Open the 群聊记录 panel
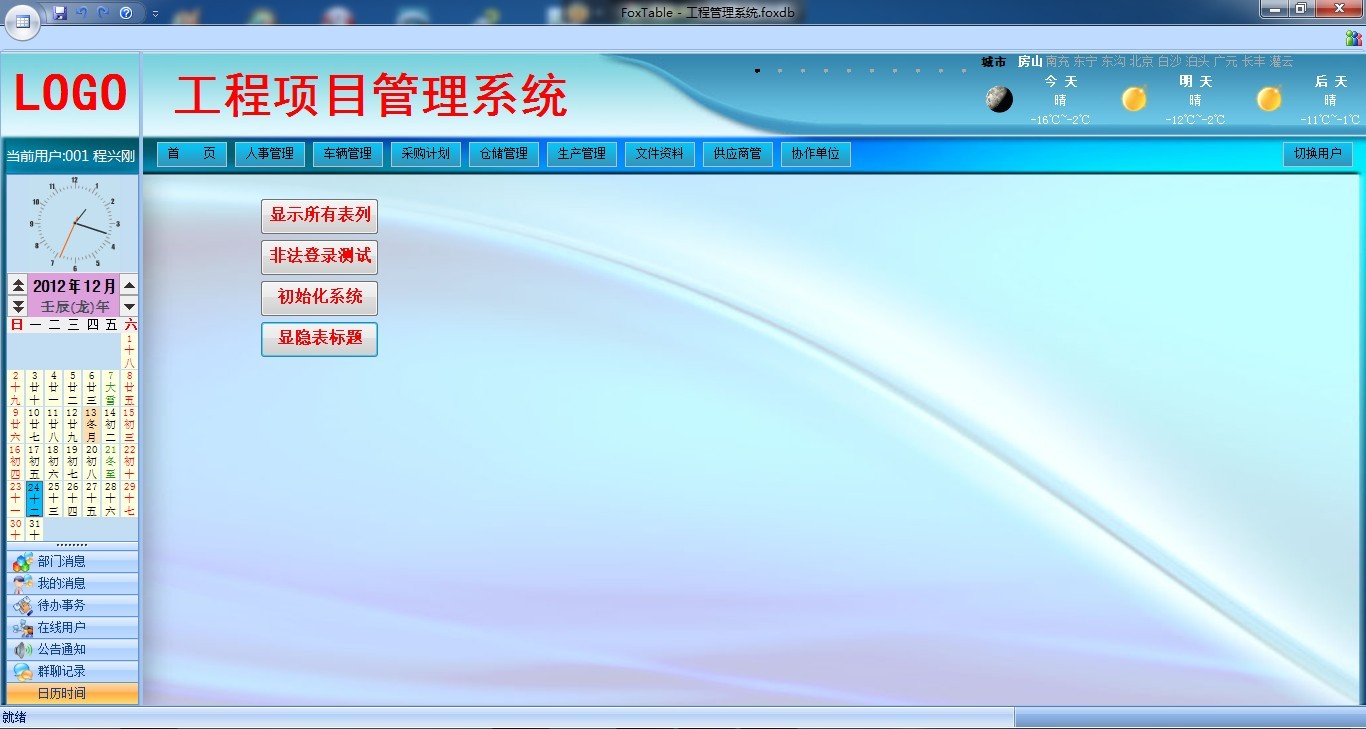Screen dimensions: 1366x729 click(73, 672)
